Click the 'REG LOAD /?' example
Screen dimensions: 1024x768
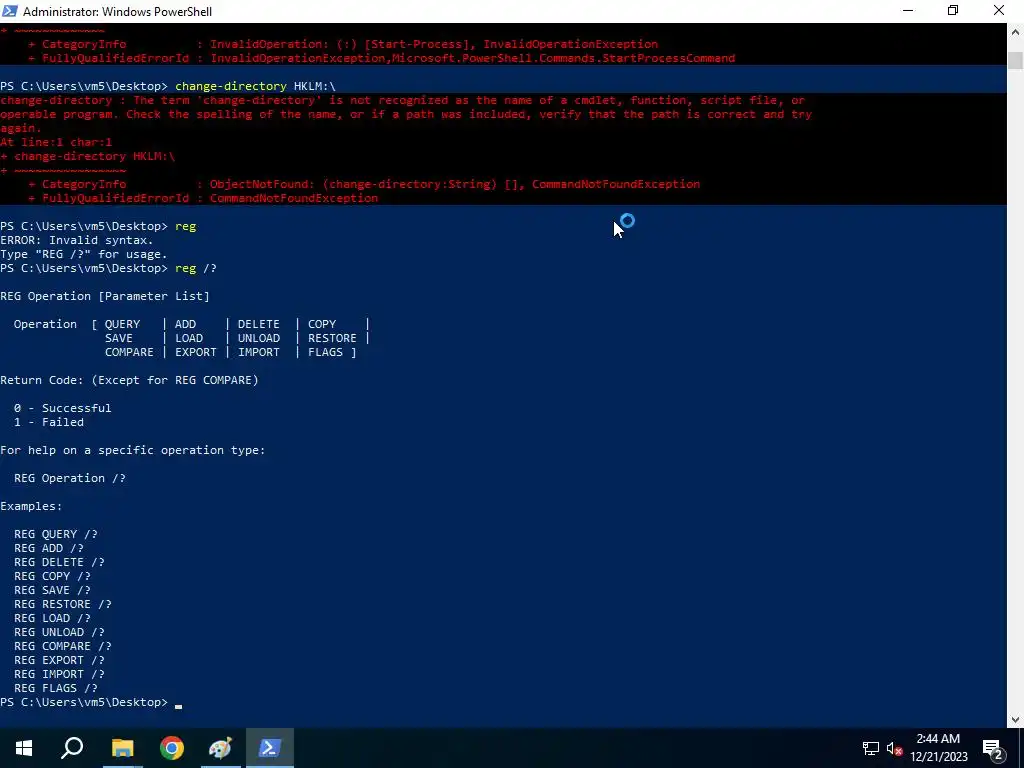tap(52, 618)
